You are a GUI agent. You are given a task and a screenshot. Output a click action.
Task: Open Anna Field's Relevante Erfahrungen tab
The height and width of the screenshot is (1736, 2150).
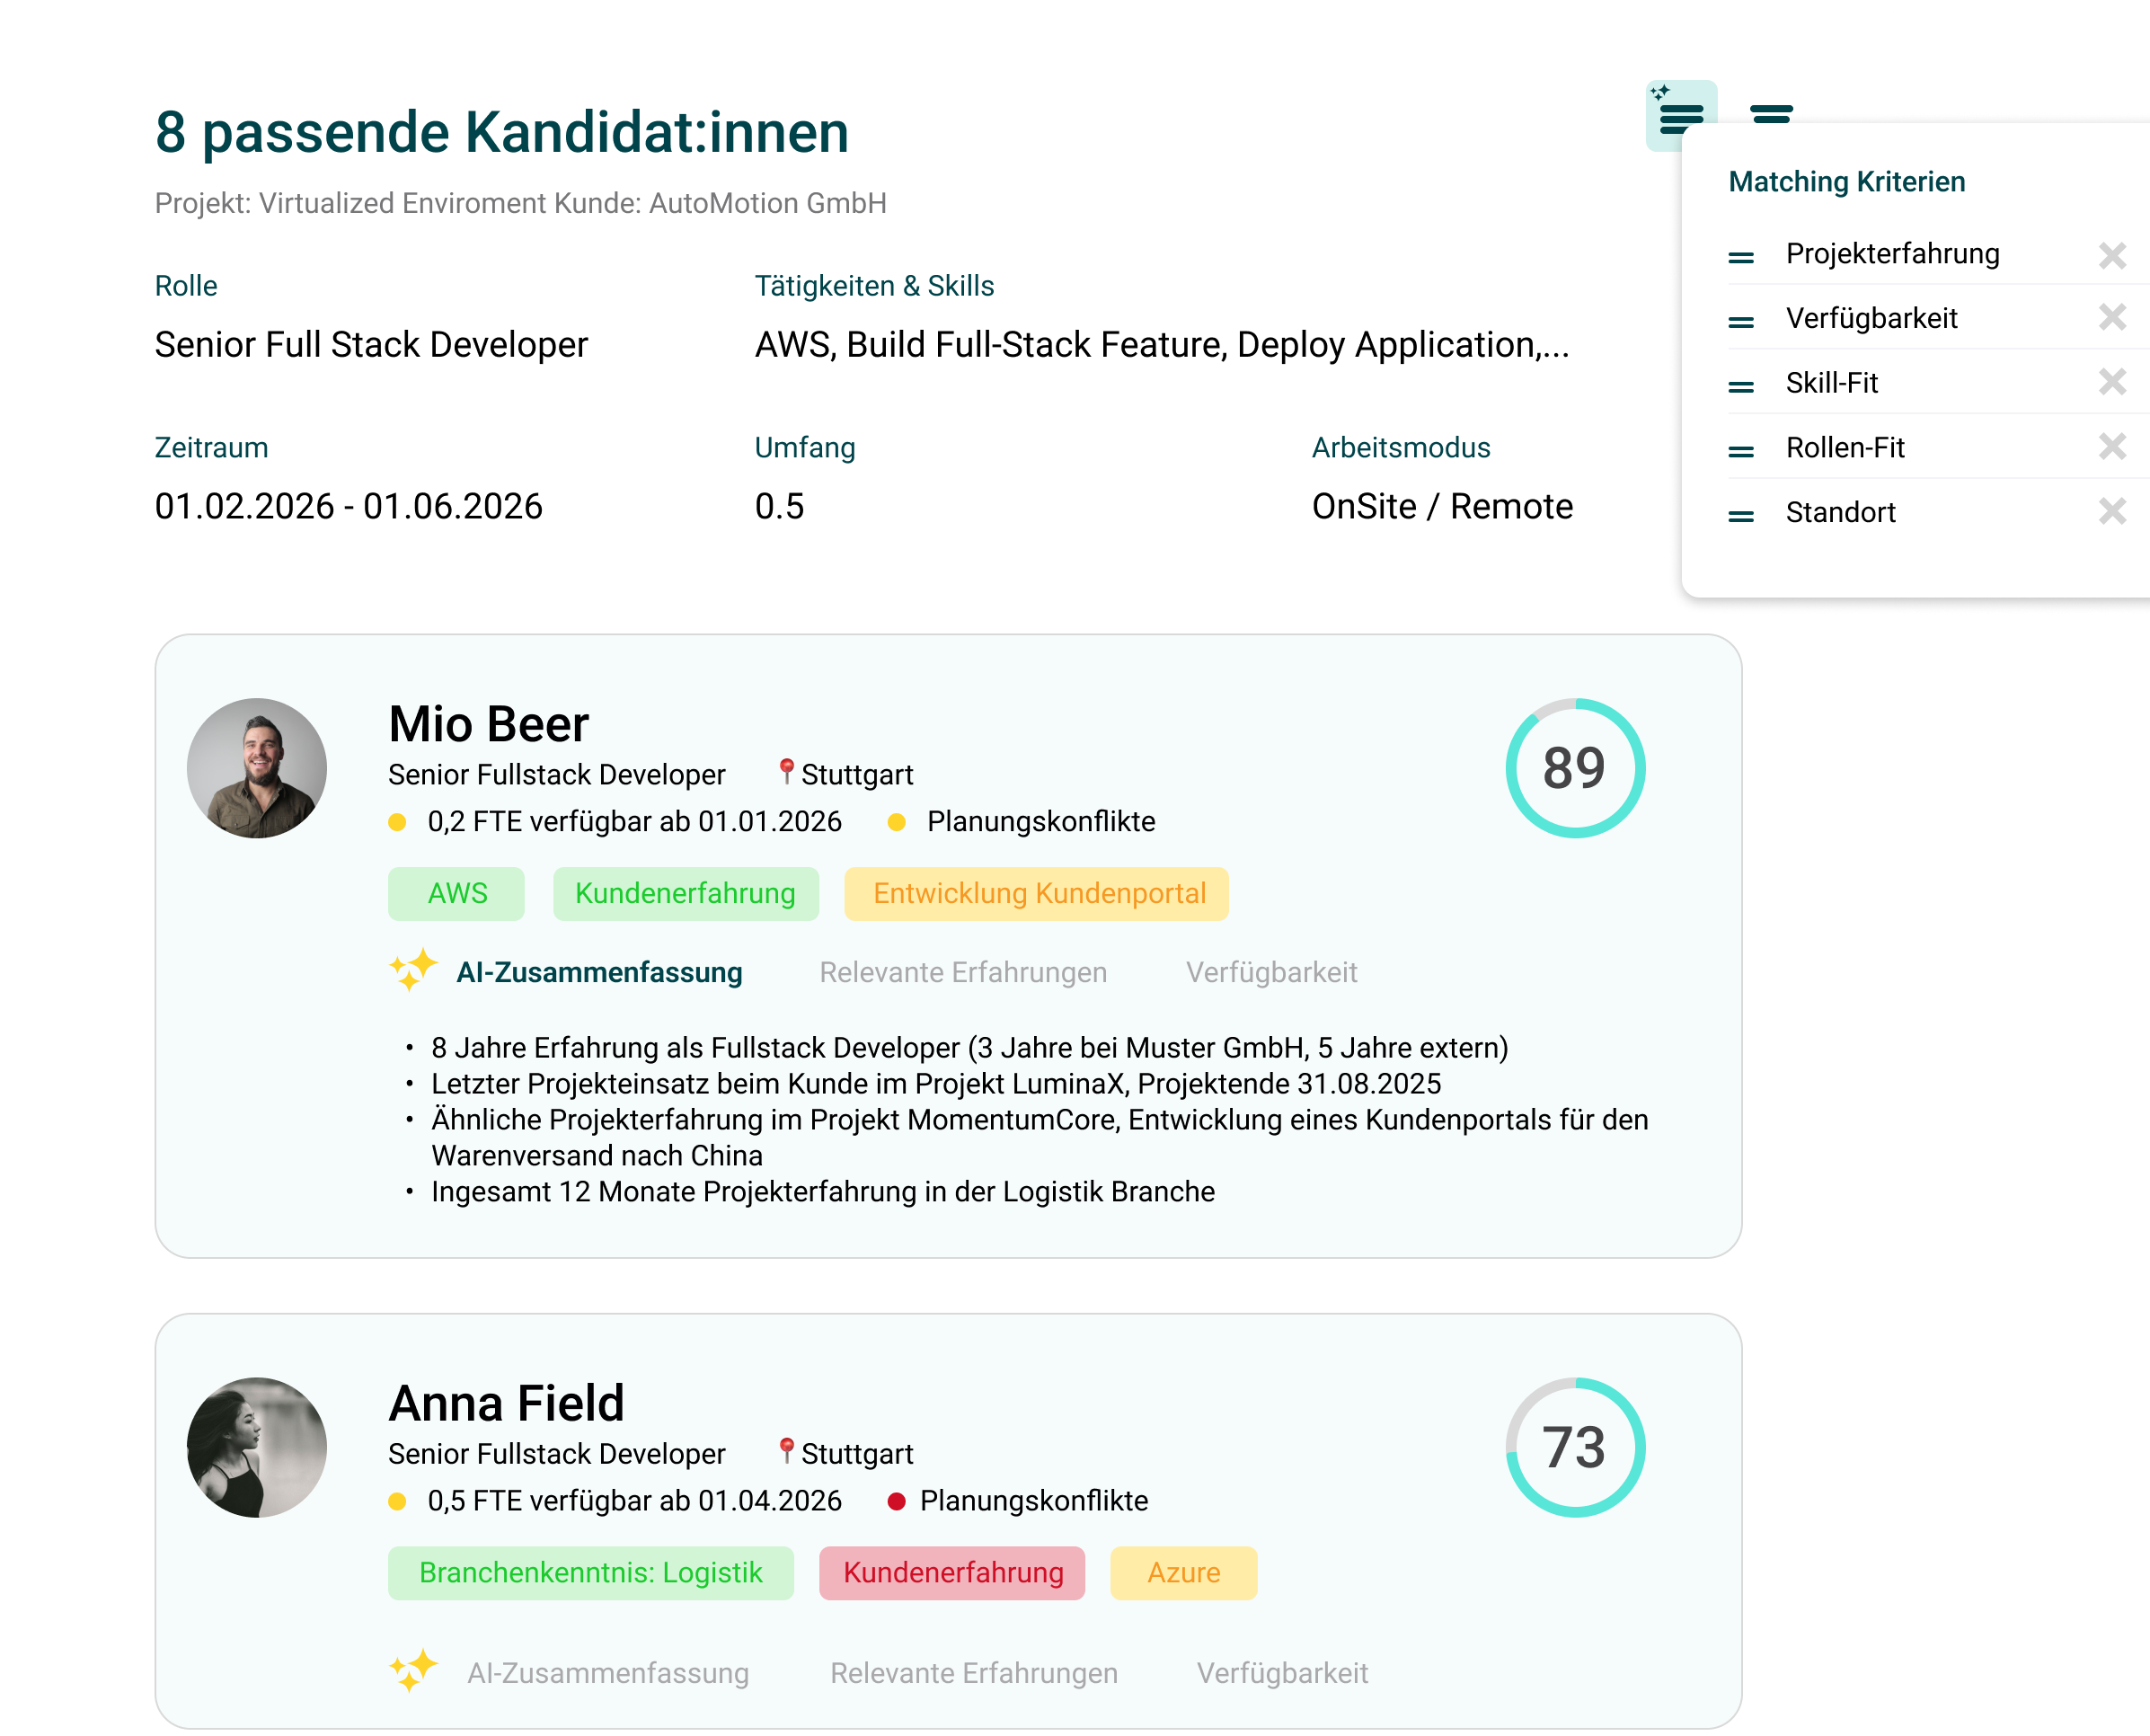click(x=973, y=1673)
